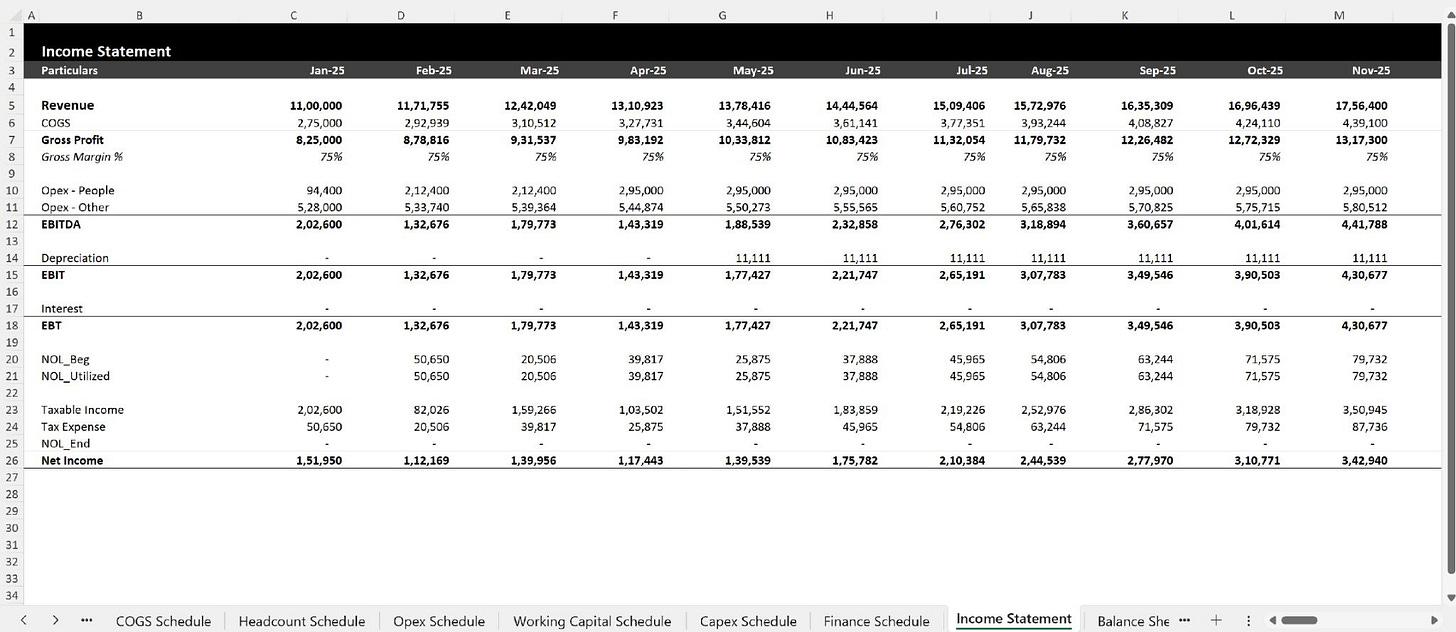Select the Opex Schedule tab

pyautogui.click(x=438, y=621)
